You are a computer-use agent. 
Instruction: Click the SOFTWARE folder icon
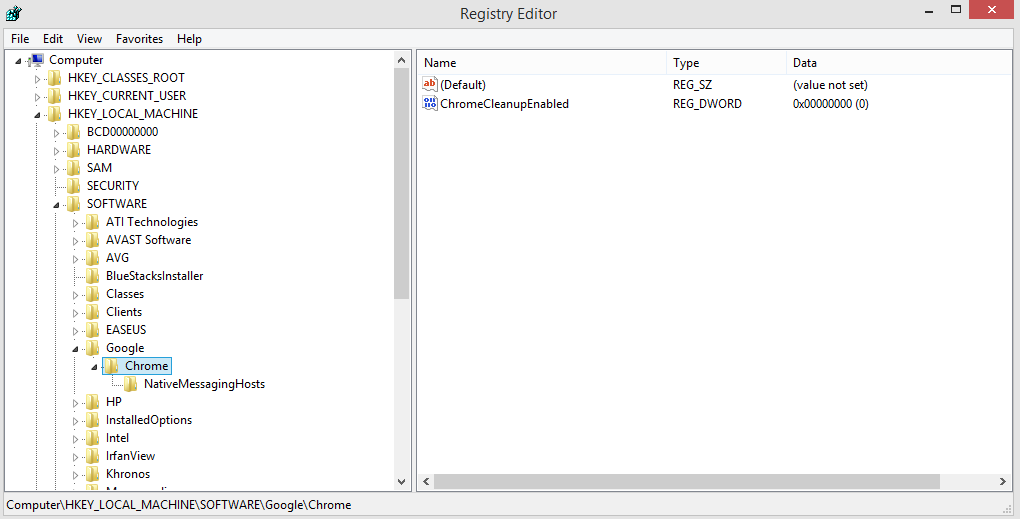point(74,204)
